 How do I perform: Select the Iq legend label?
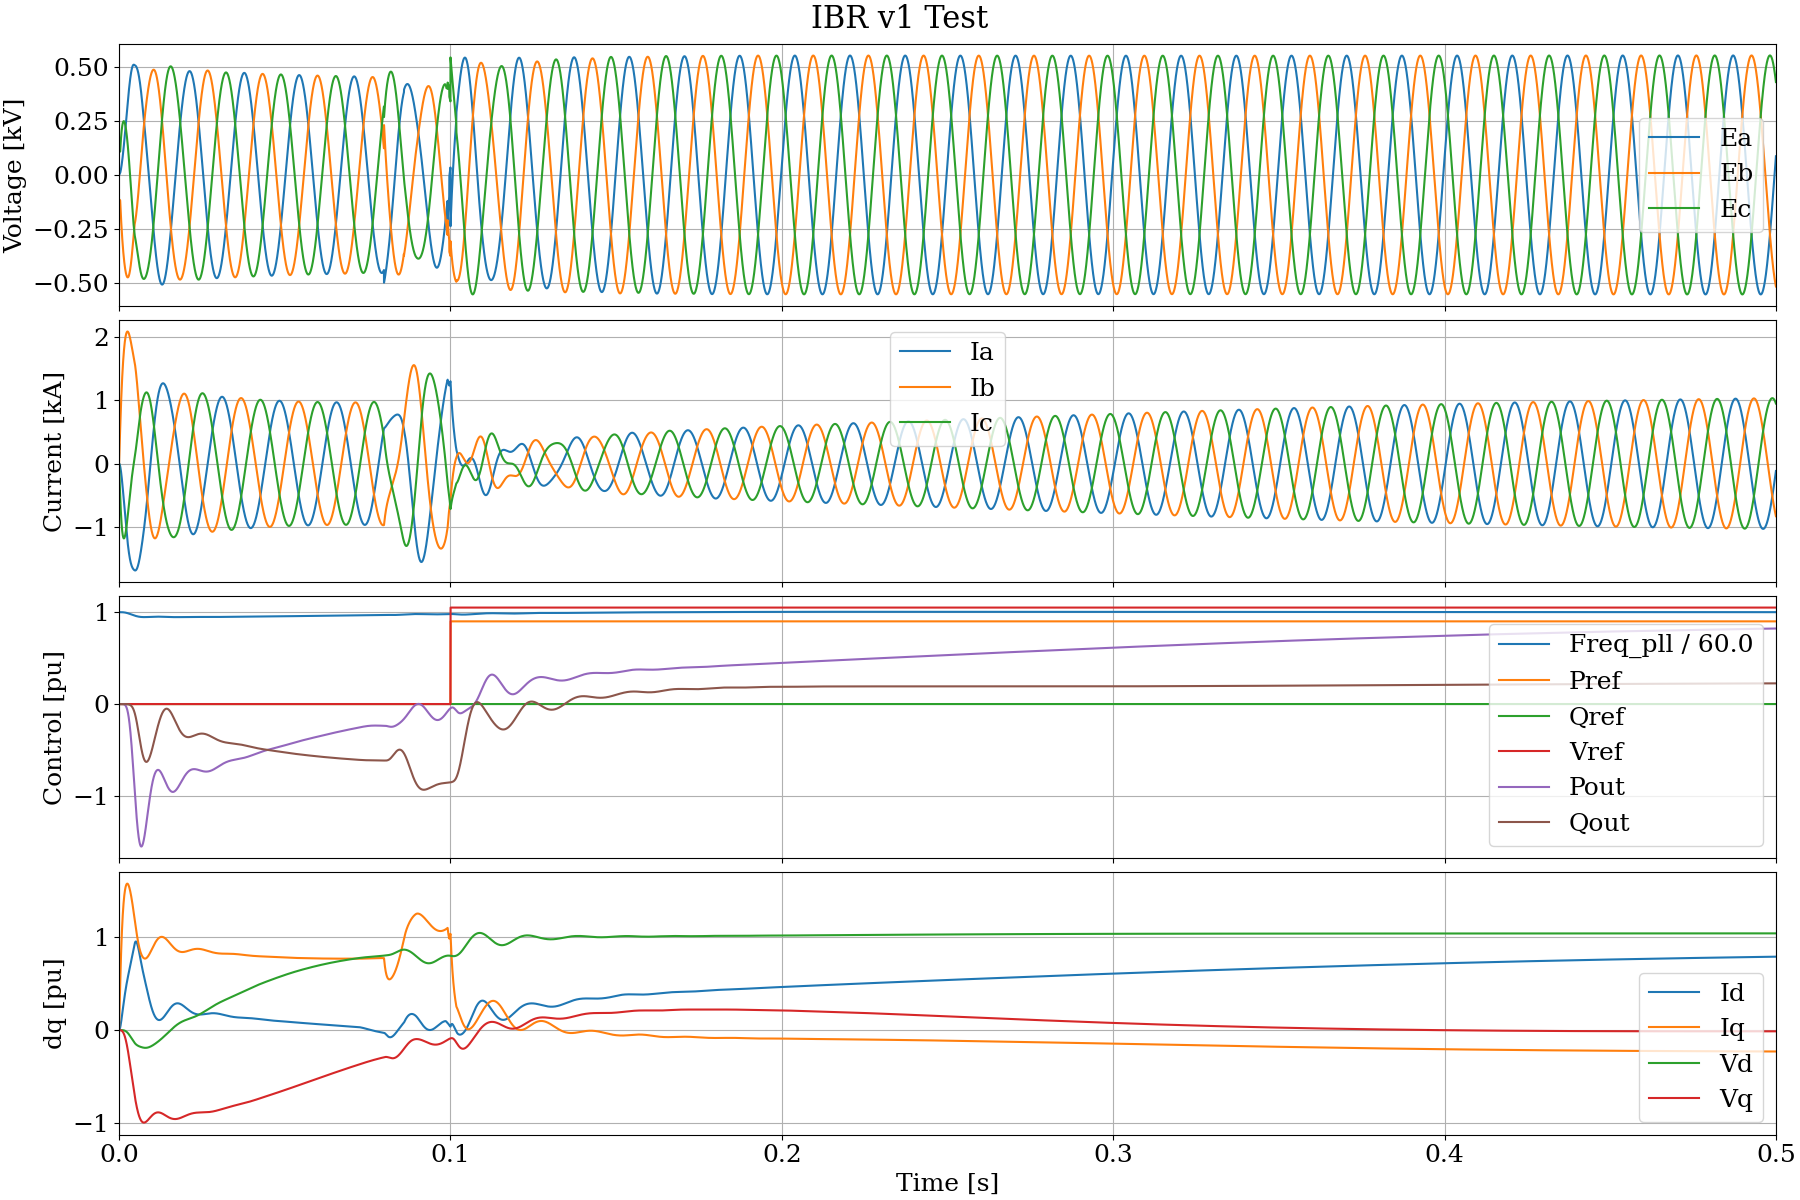click(1732, 1028)
